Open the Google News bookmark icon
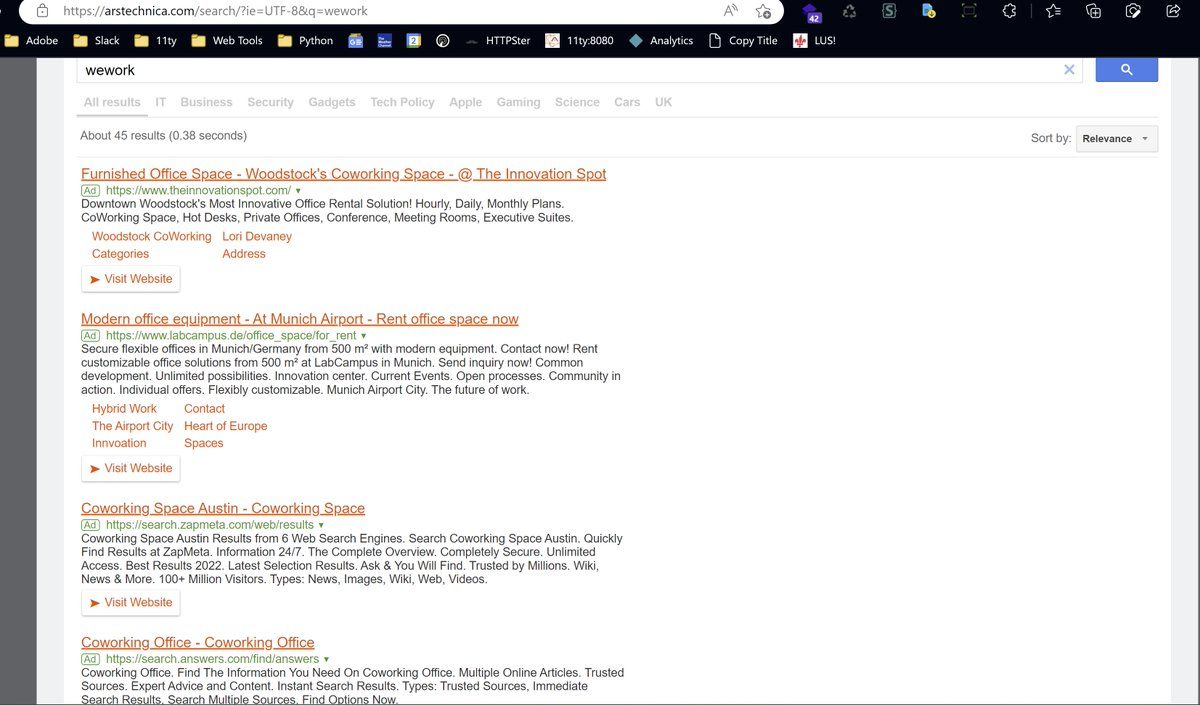Screen dimensions: 1200x705 click(x=355, y=41)
